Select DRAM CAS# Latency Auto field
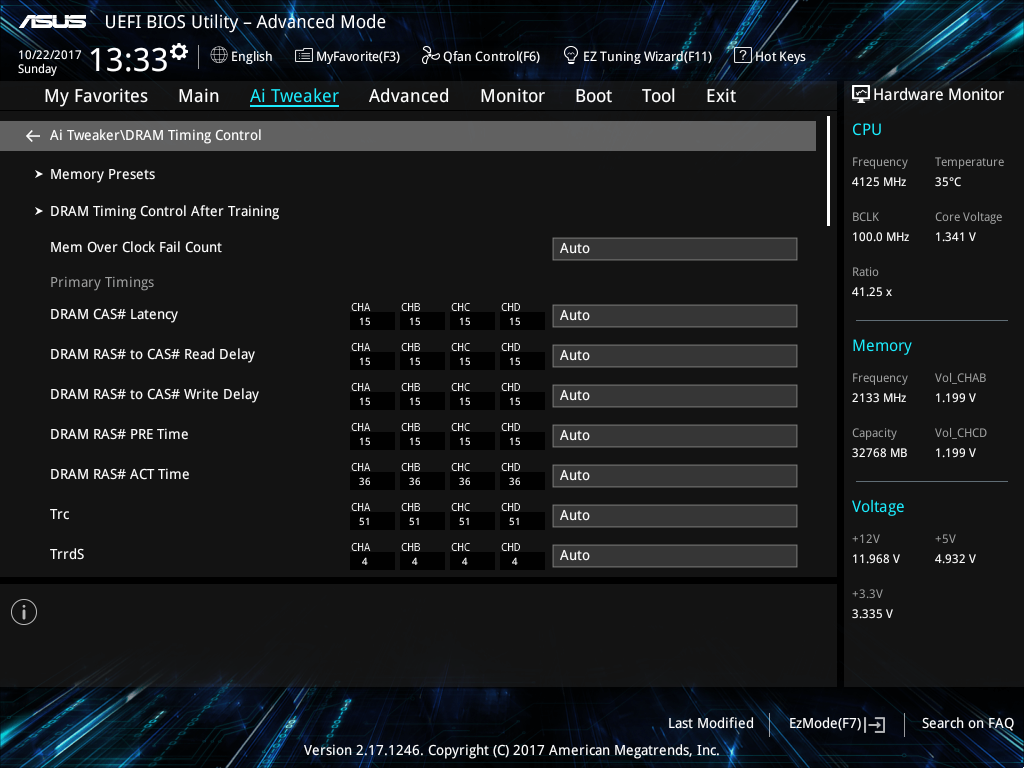 [x=675, y=315]
